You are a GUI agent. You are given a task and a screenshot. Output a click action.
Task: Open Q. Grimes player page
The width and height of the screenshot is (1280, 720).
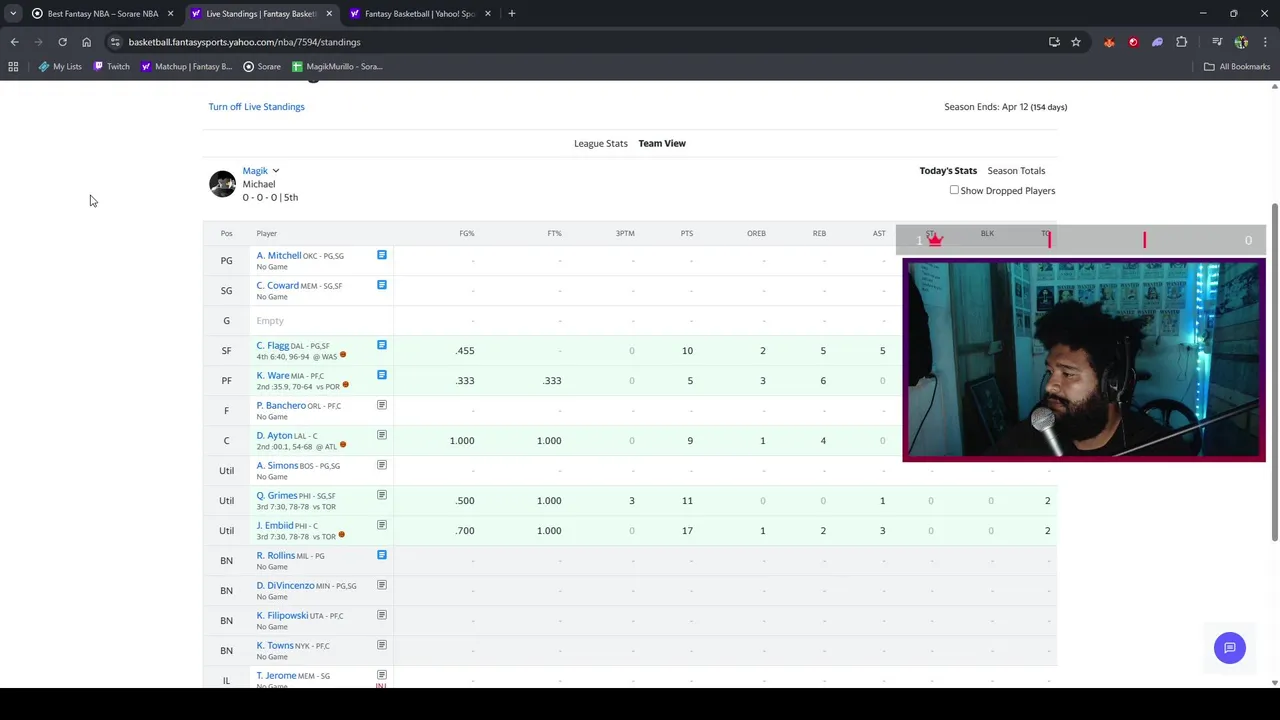click(276, 496)
